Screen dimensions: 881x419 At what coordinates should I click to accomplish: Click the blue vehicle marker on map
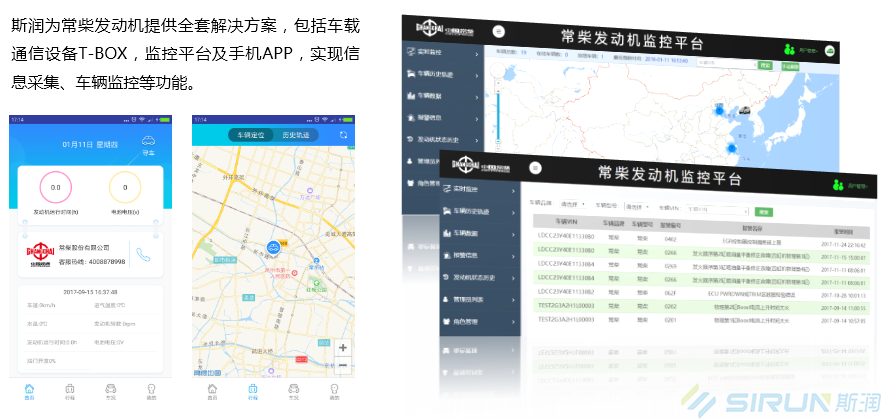pos(272,247)
